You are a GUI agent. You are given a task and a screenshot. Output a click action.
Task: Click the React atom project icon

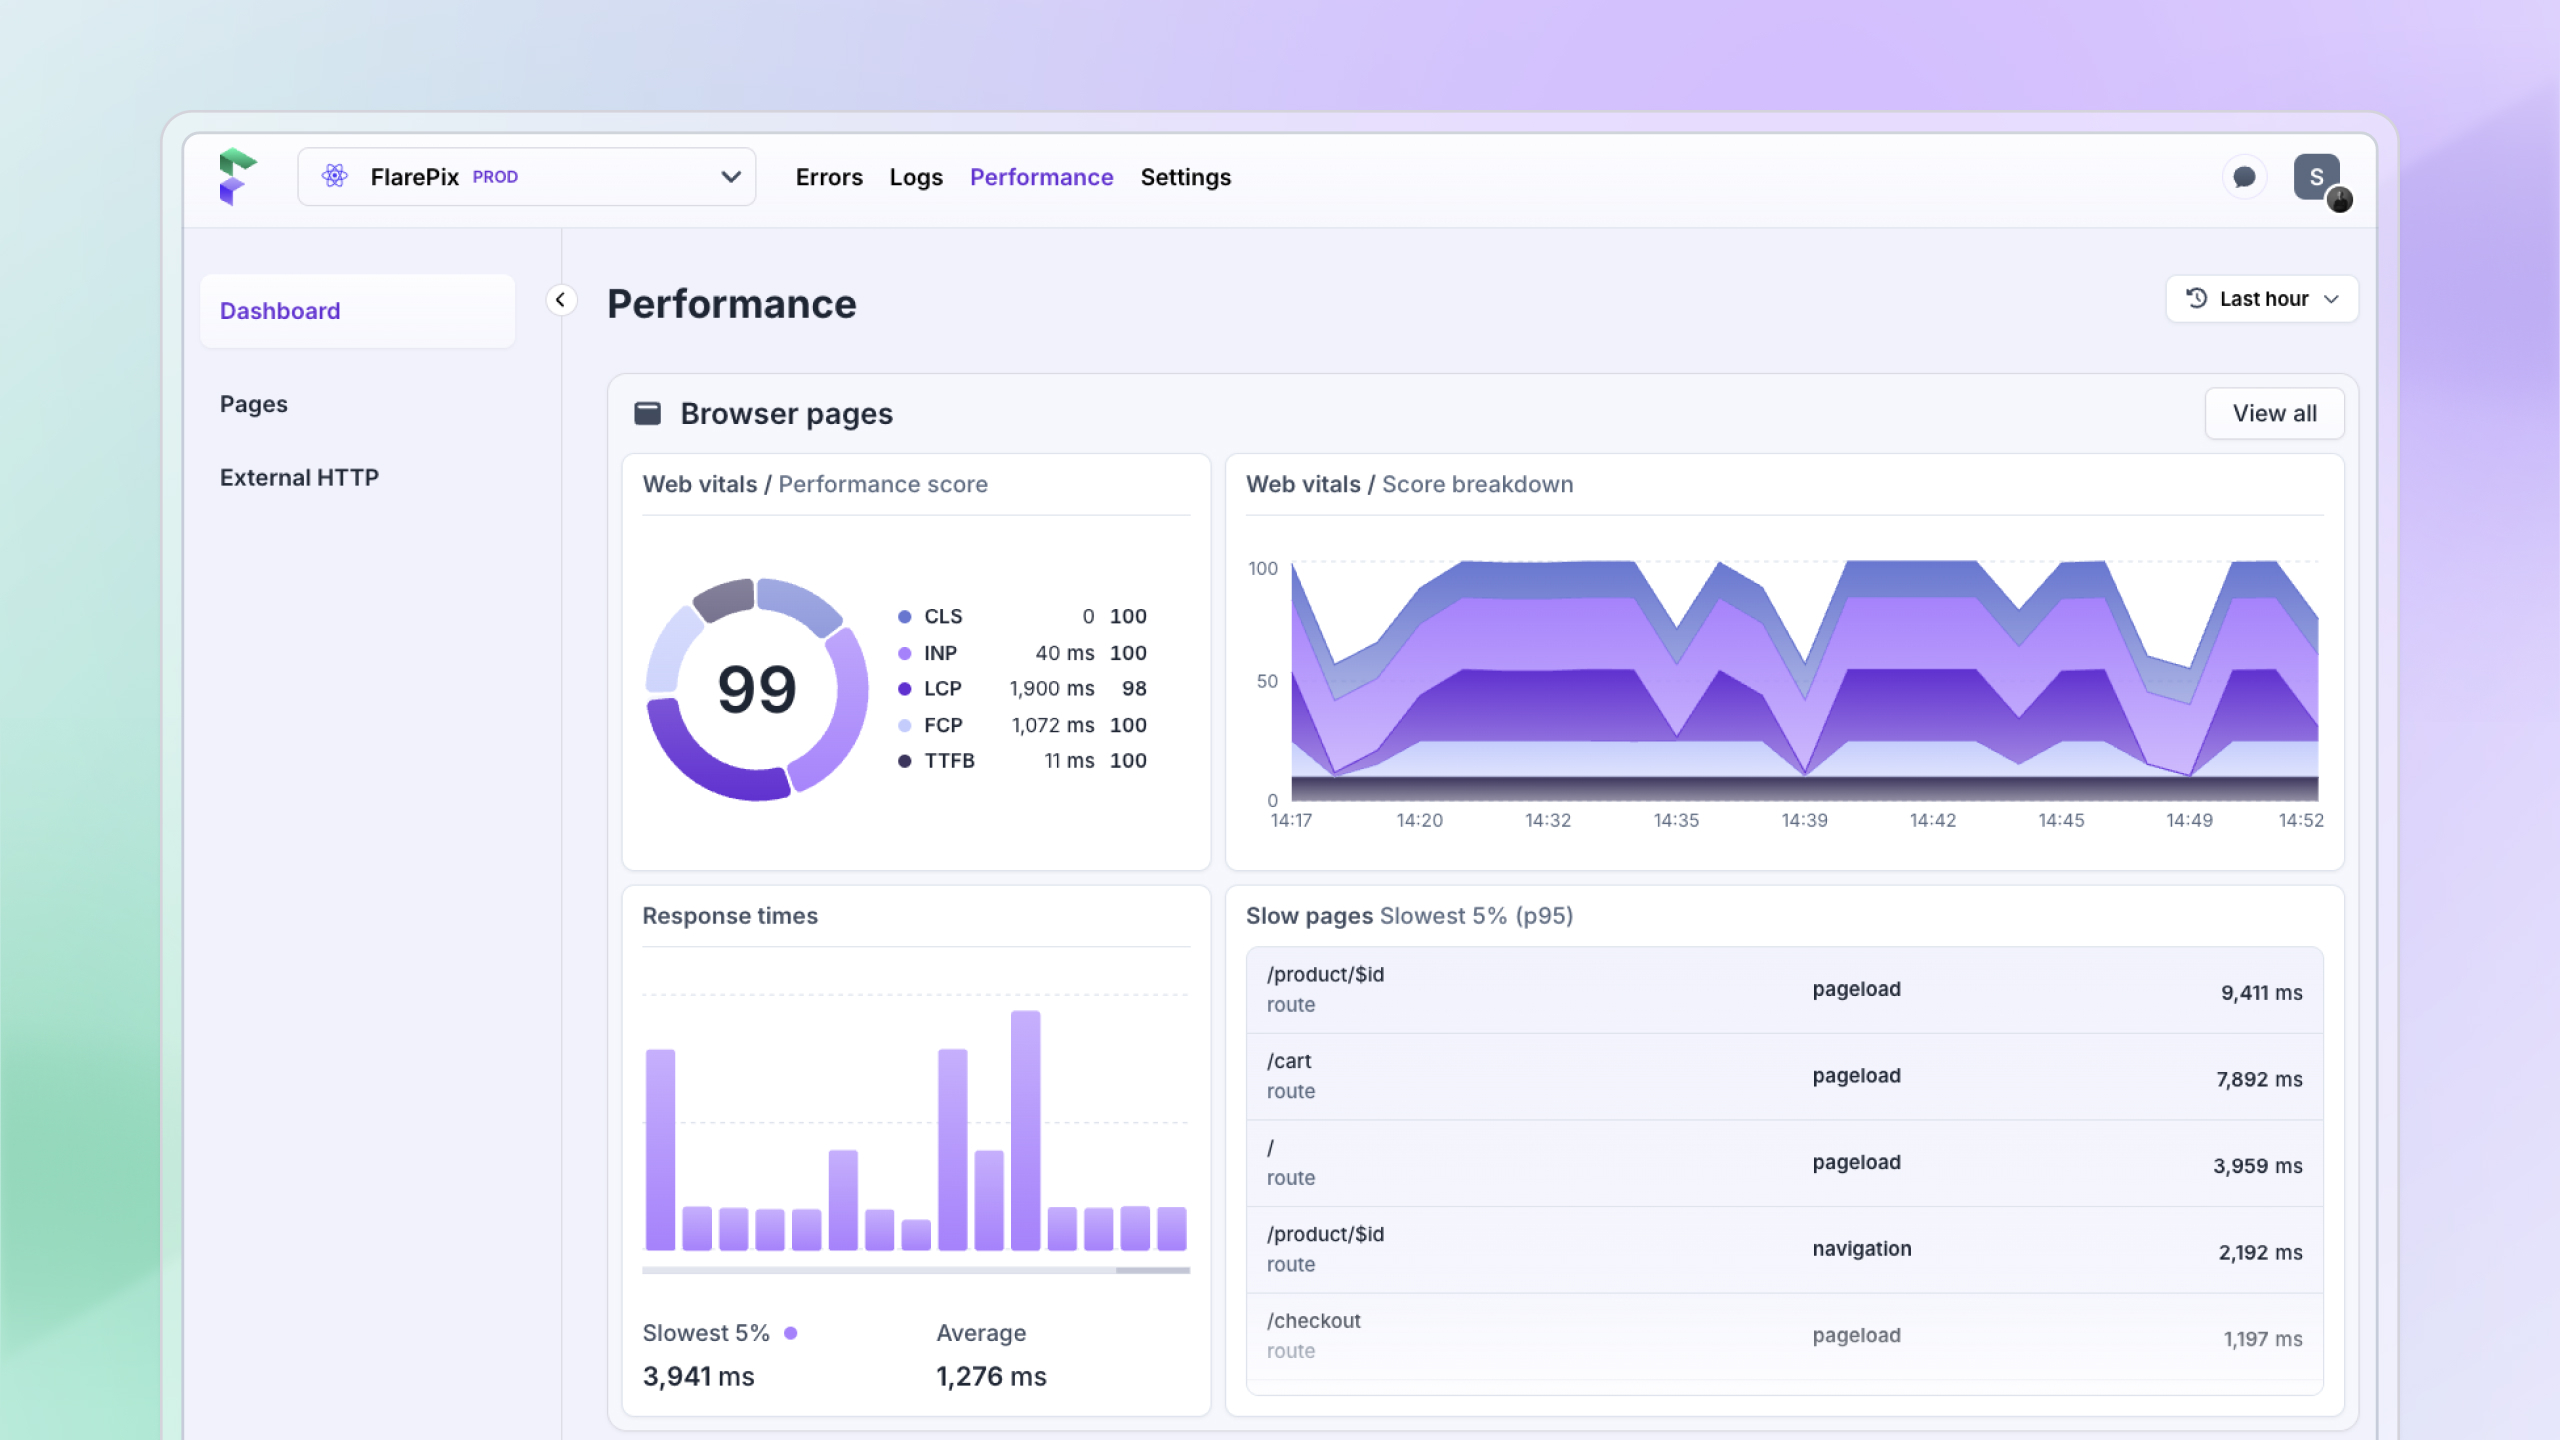[x=334, y=176]
